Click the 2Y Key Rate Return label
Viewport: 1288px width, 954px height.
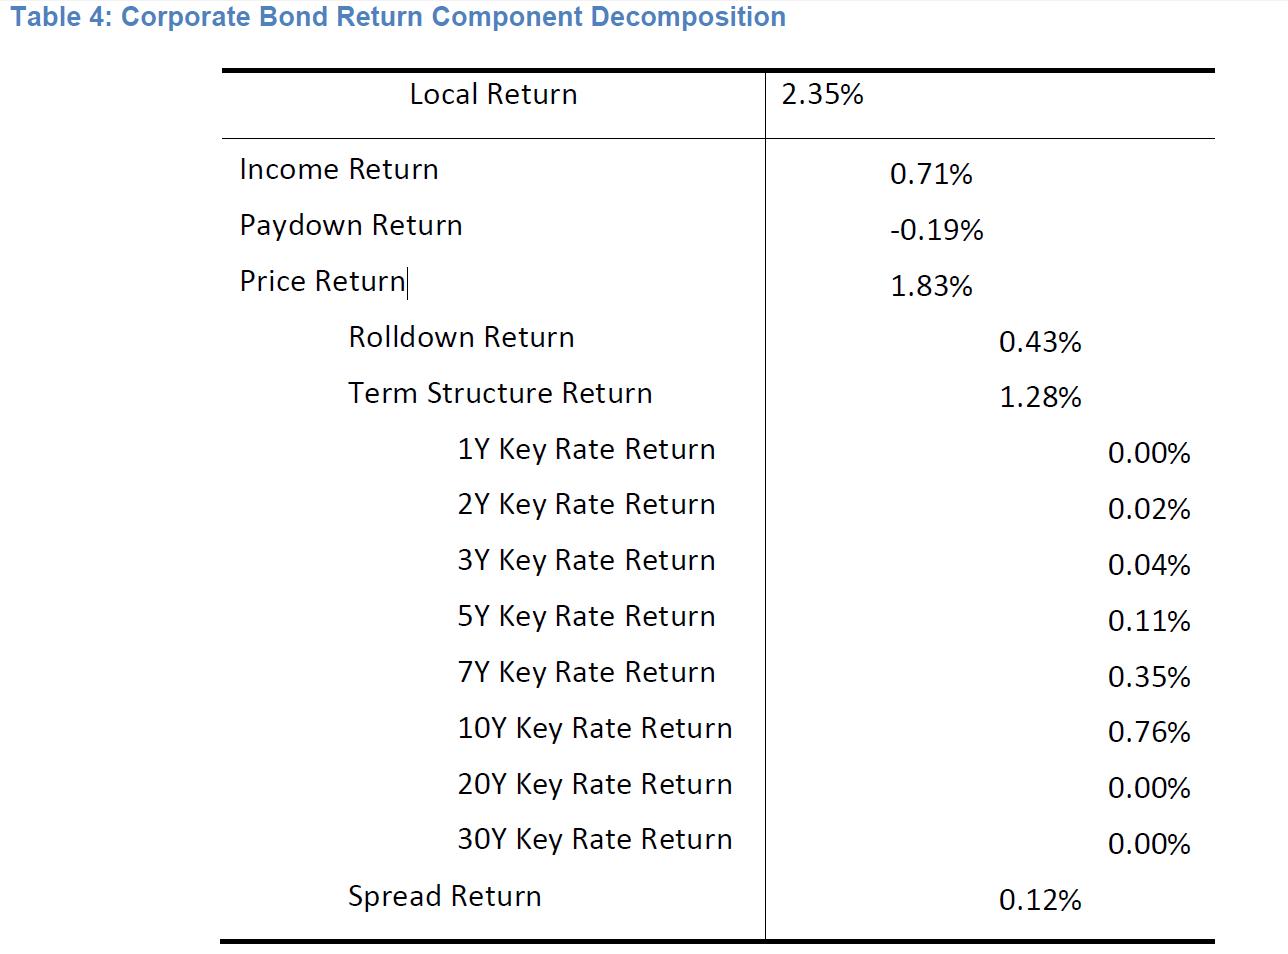point(586,505)
